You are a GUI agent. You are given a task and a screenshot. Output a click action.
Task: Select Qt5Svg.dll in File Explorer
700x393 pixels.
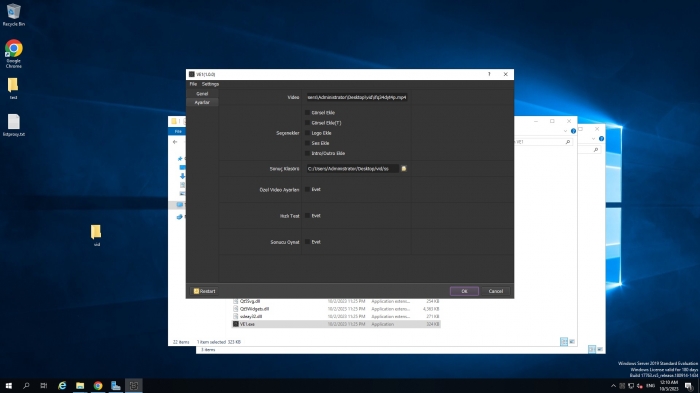pos(250,301)
